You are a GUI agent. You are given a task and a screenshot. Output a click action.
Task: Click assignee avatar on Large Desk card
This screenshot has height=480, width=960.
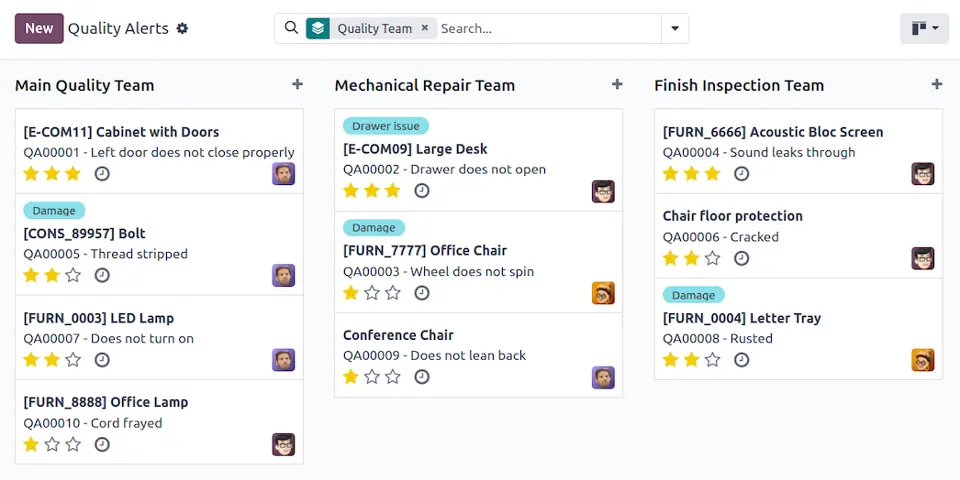(x=602, y=191)
